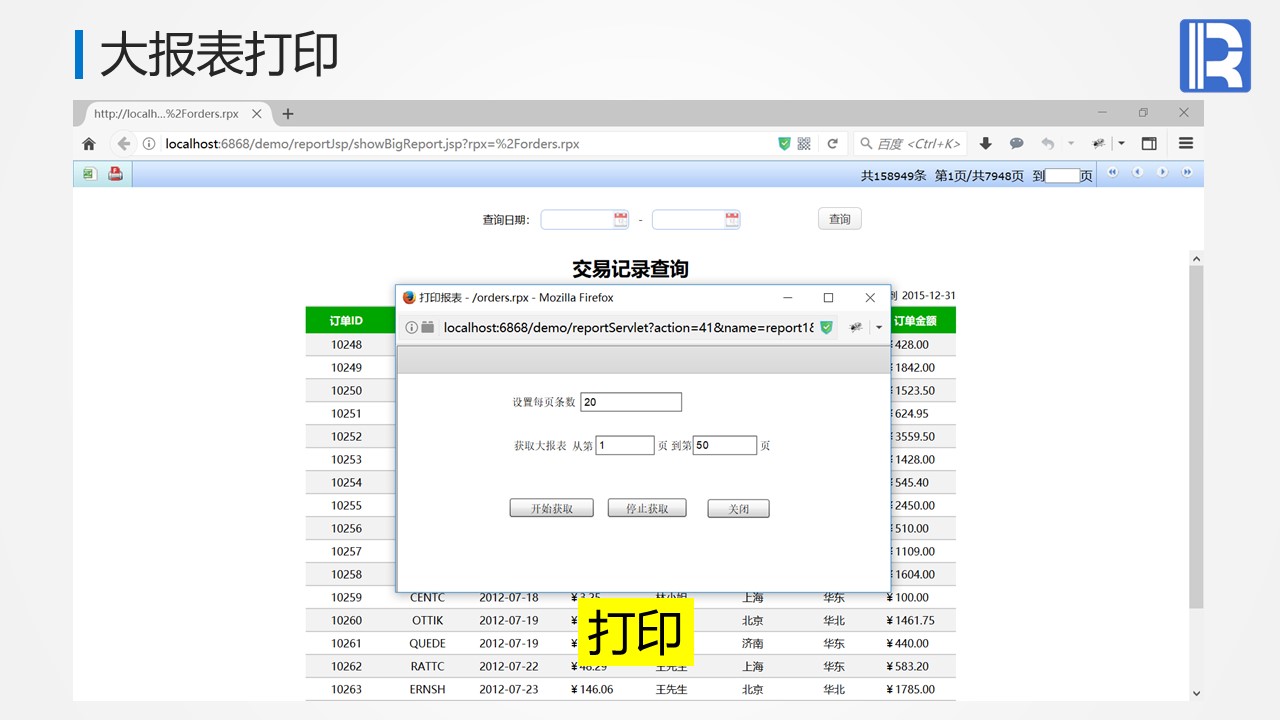Go to the browser home page
The height and width of the screenshot is (720, 1280).
[x=89, y=144]
